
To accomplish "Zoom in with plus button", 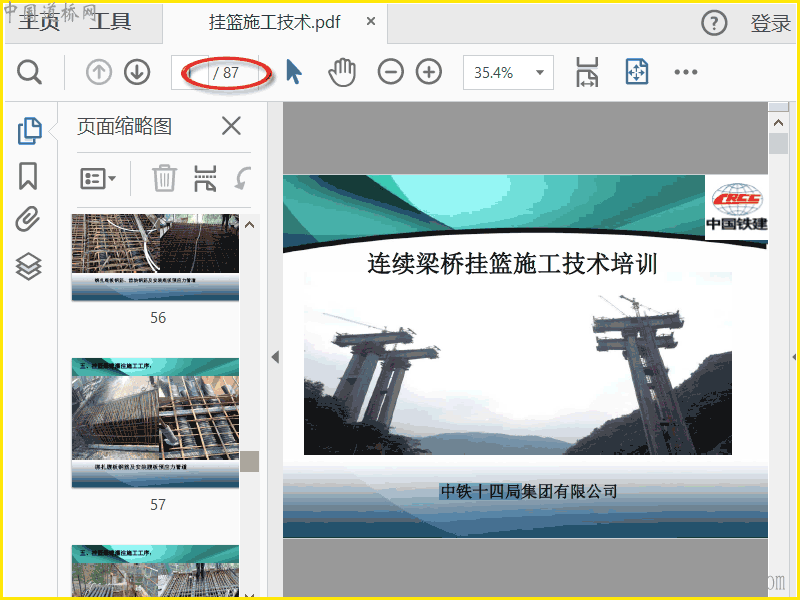I will click(x=429, y=72).
